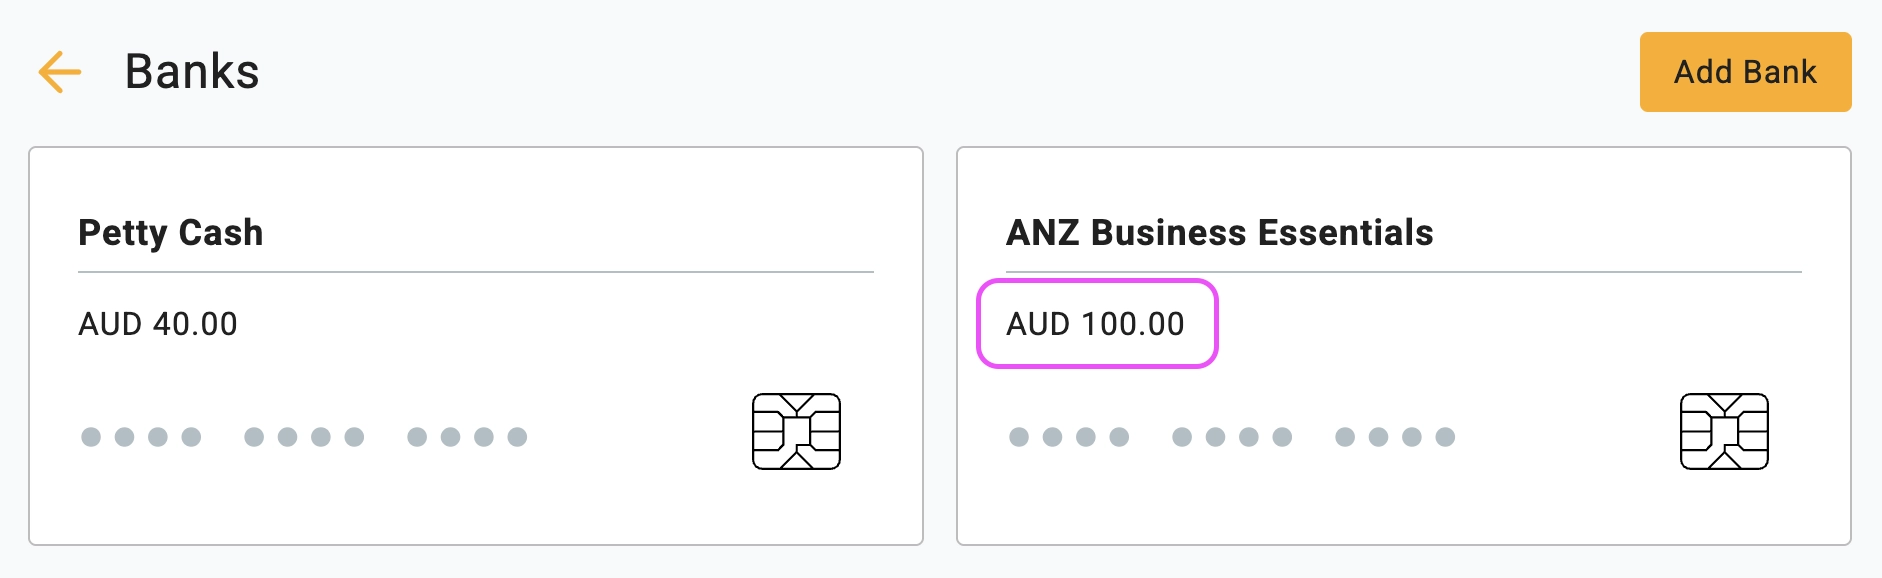The image size is (1882, 578).
Task: Click the first masked digit group on ANZ card
Action: [1069, 437]
